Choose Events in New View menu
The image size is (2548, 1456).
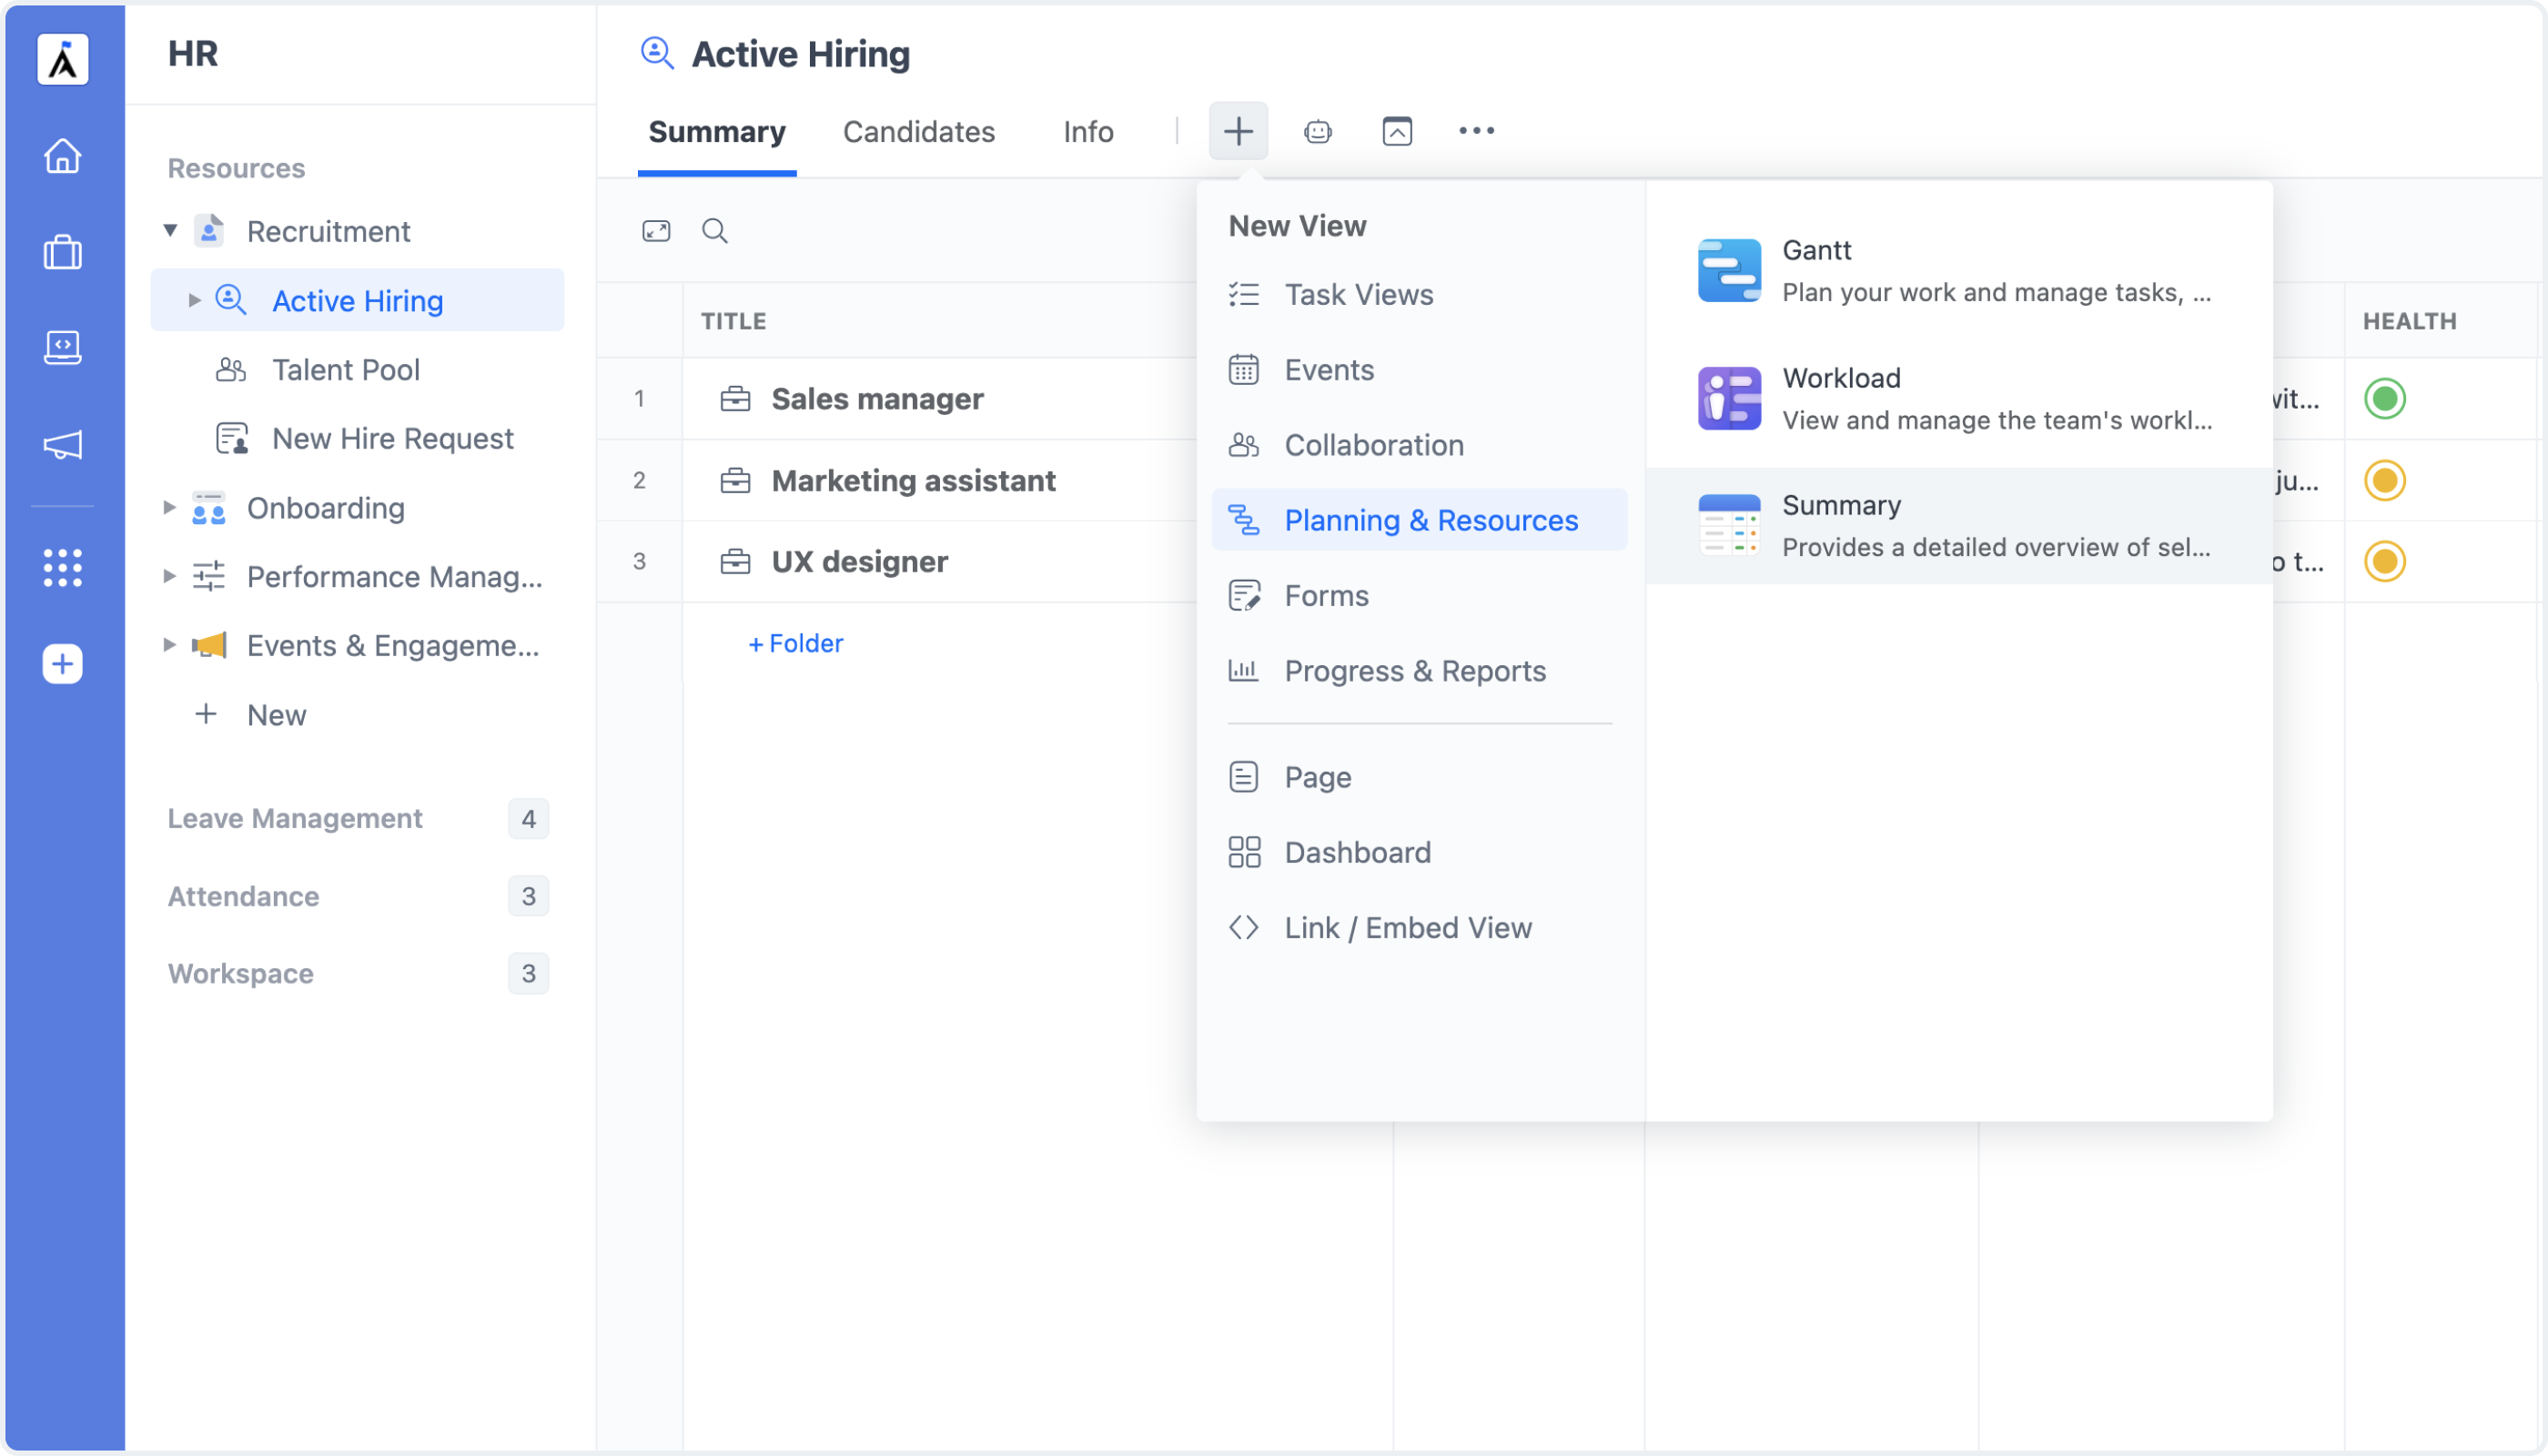1419,370
